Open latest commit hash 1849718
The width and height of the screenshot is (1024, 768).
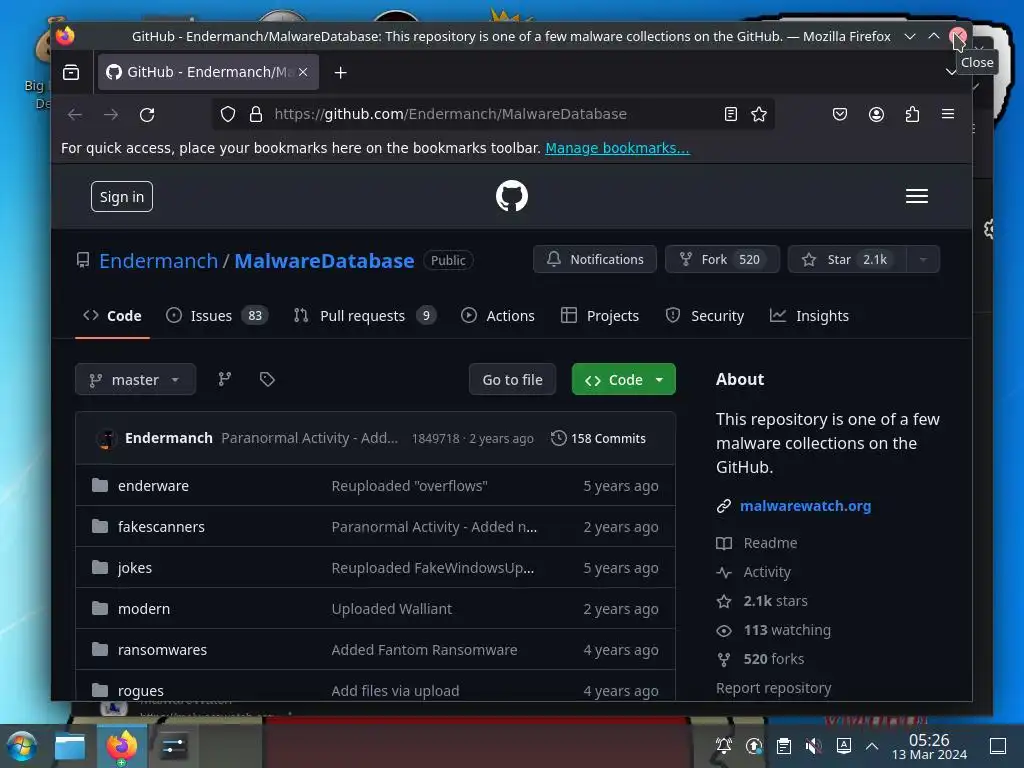point(435,439)
